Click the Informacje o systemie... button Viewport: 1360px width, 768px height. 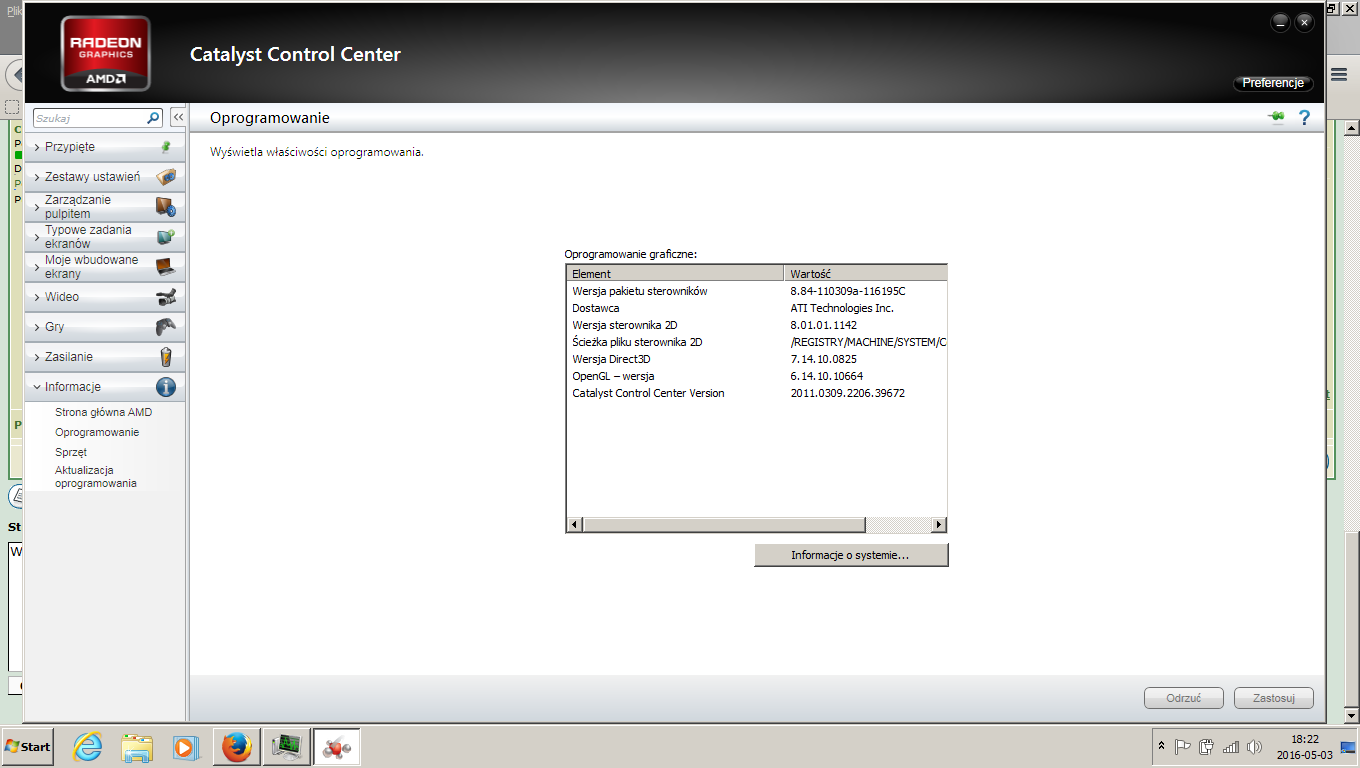851,555
